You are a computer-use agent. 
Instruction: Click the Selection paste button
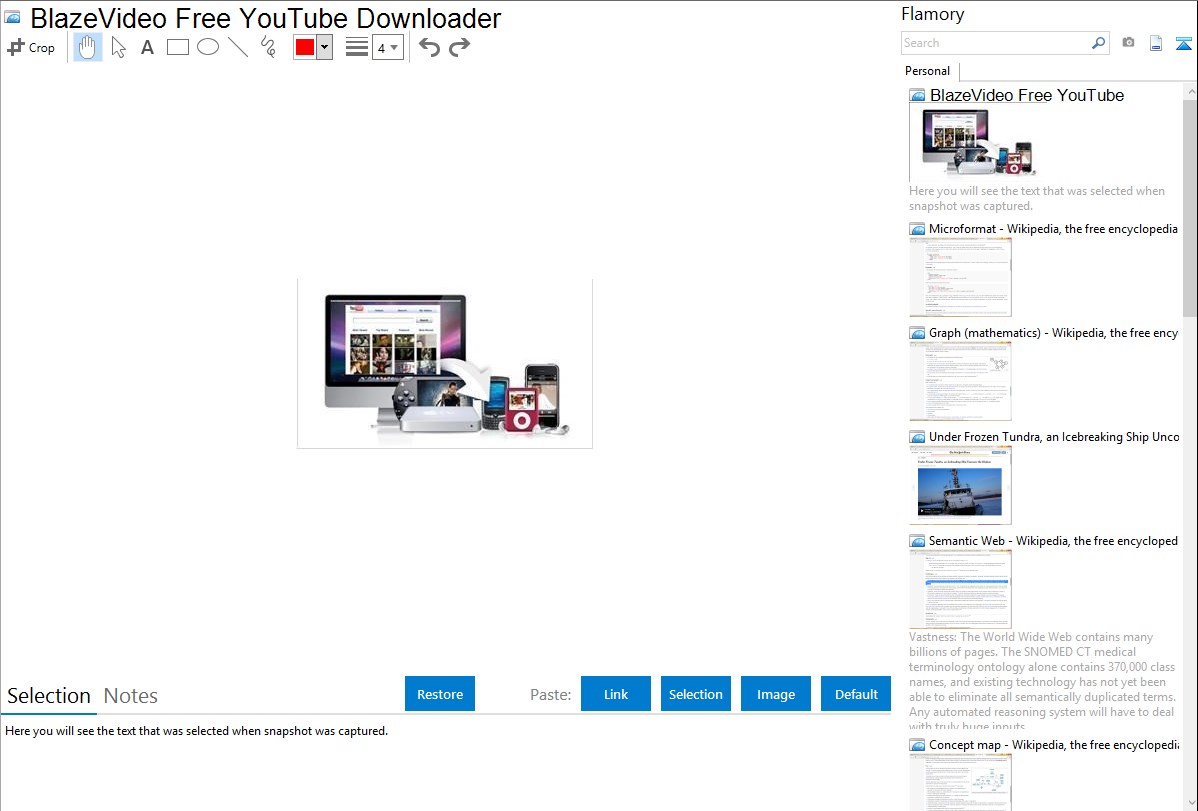[x=695, y=694]
